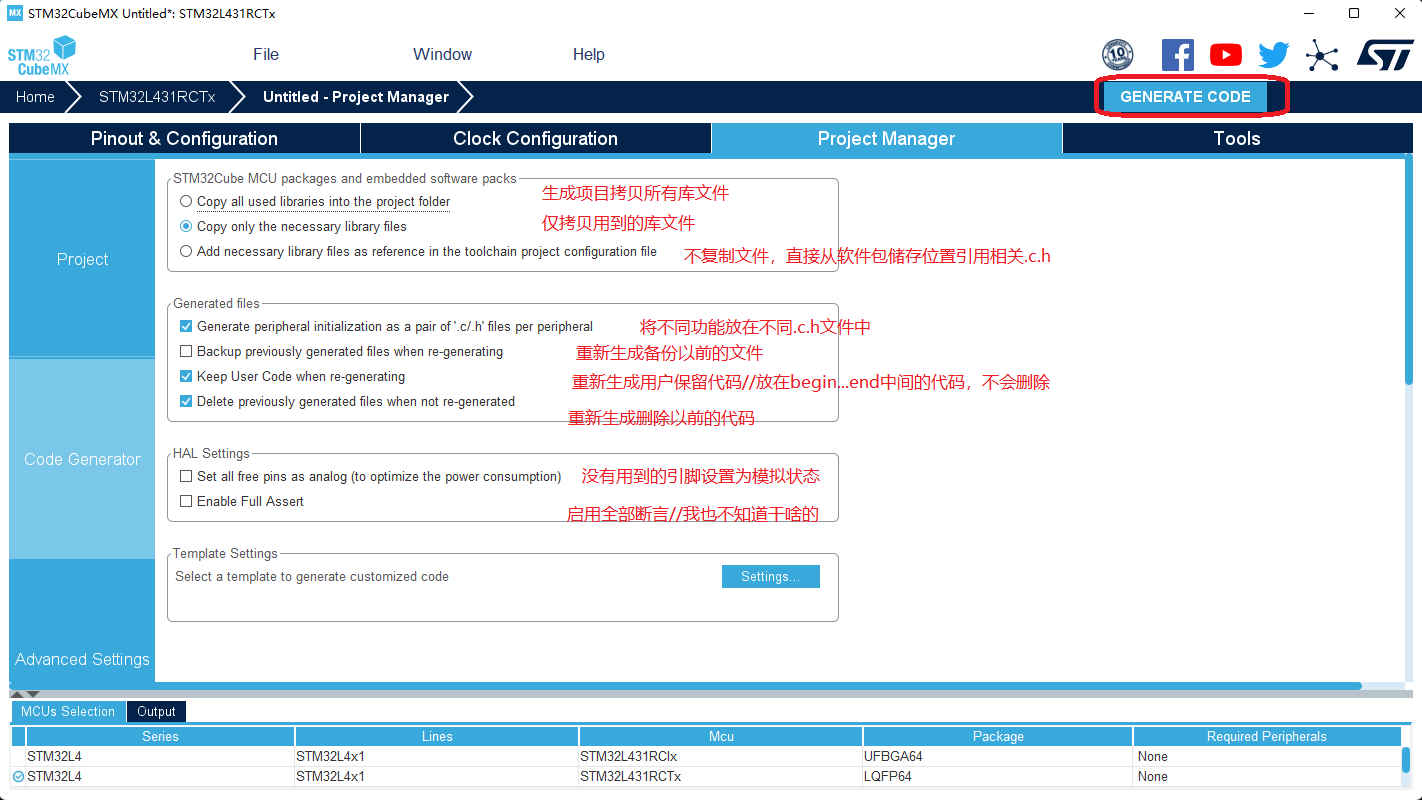Go to STM32L431RCTx breadcrumb
Viewport: 1422px width, 800px height.
point(157,96)
